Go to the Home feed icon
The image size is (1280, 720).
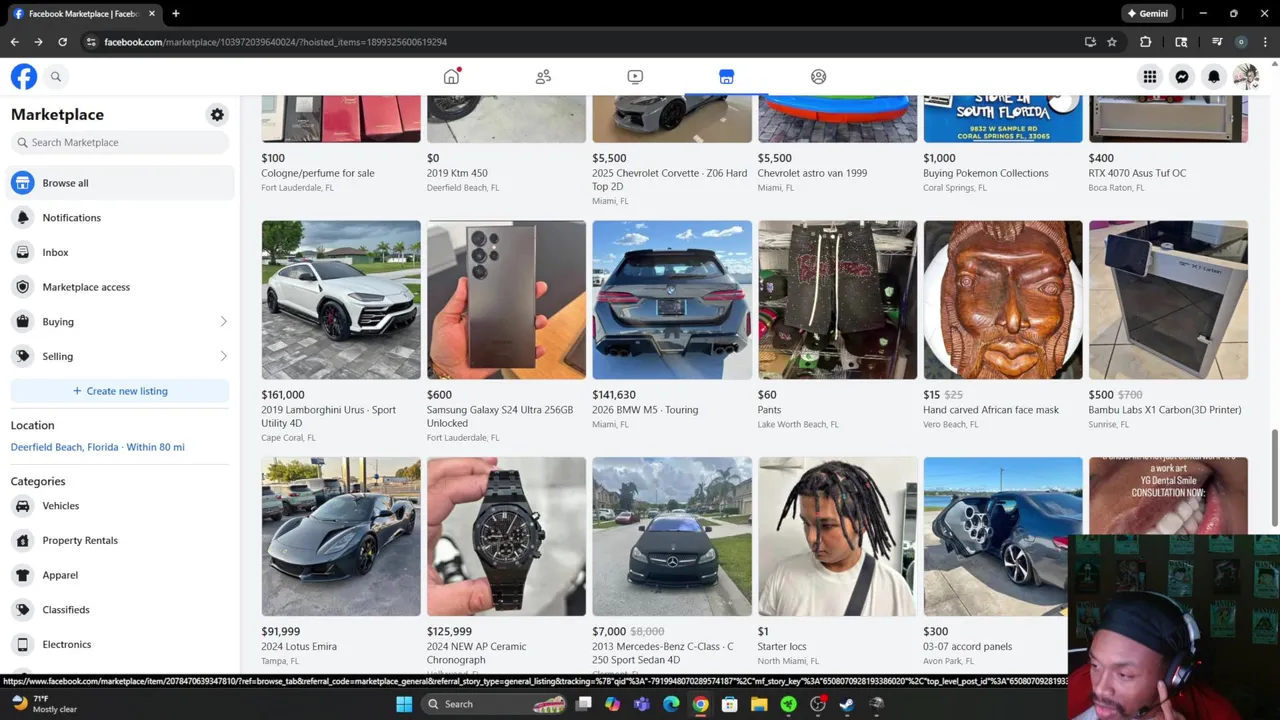pyautogui.click(x=452, y=77)
